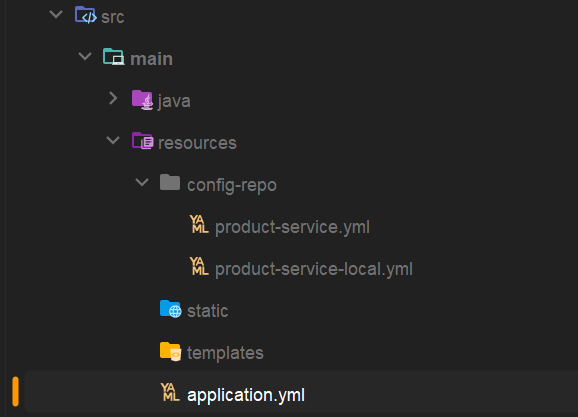Screen dimensions: 578x417
Task: Click the blue static web folder icon
Action: click(170, 309)
